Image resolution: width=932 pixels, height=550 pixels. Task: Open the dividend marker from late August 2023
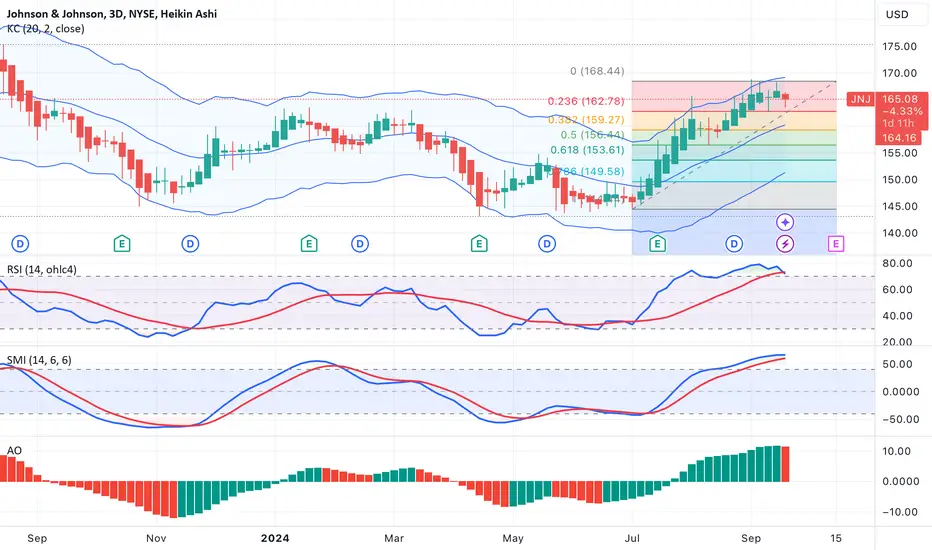click(20, 244)
